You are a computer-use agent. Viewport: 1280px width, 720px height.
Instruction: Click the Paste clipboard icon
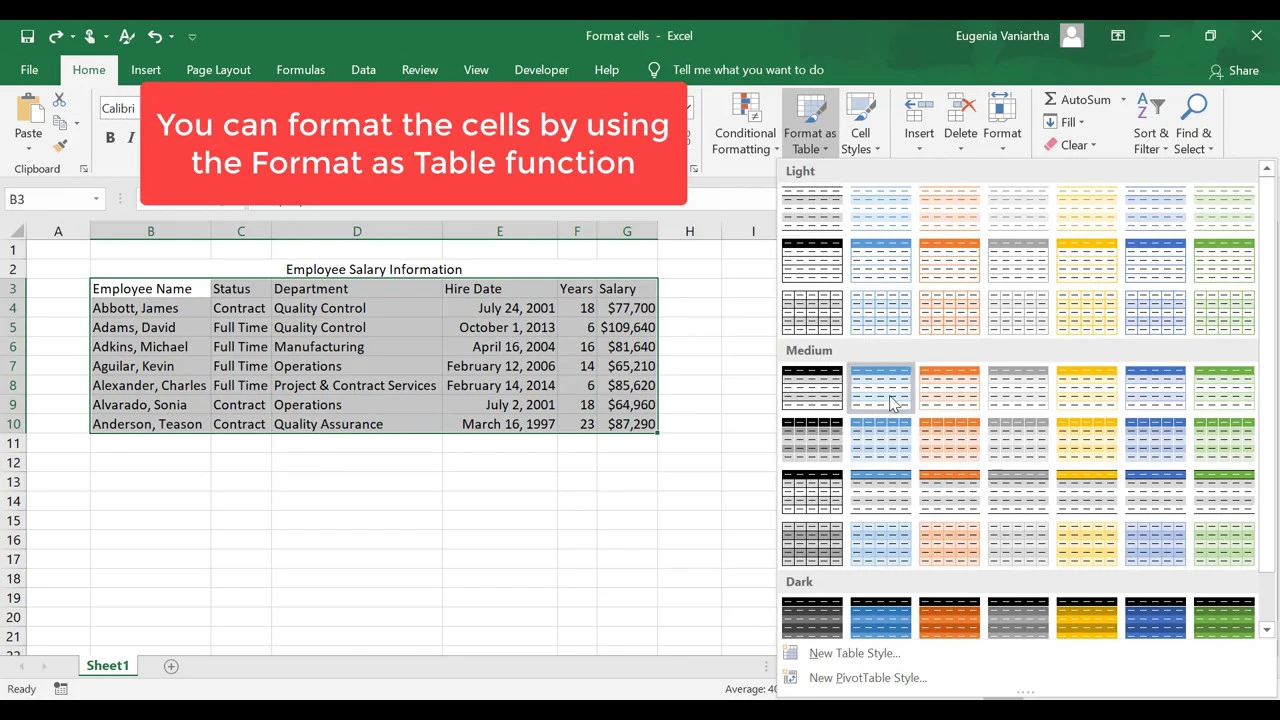click(x=28, y=108)
